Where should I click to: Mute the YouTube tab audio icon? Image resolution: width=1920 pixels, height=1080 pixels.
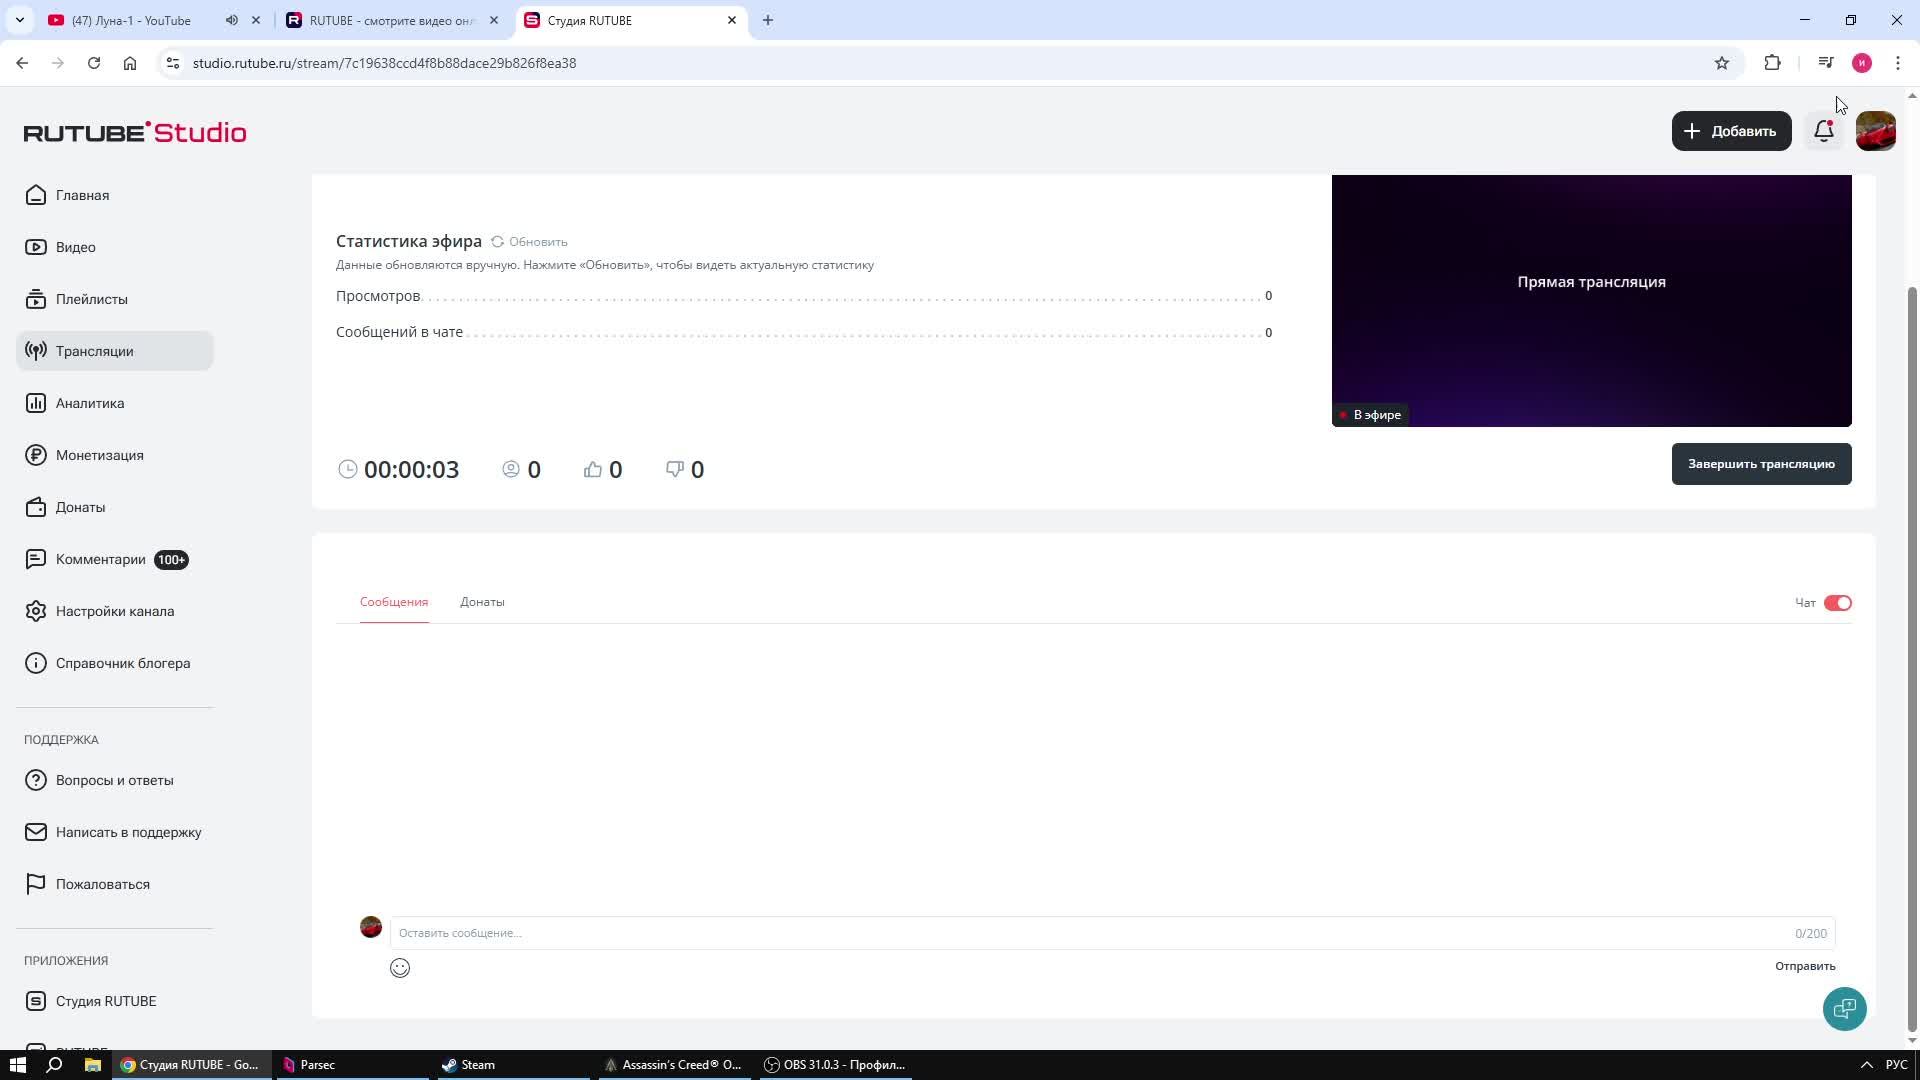tap(232, 20)
